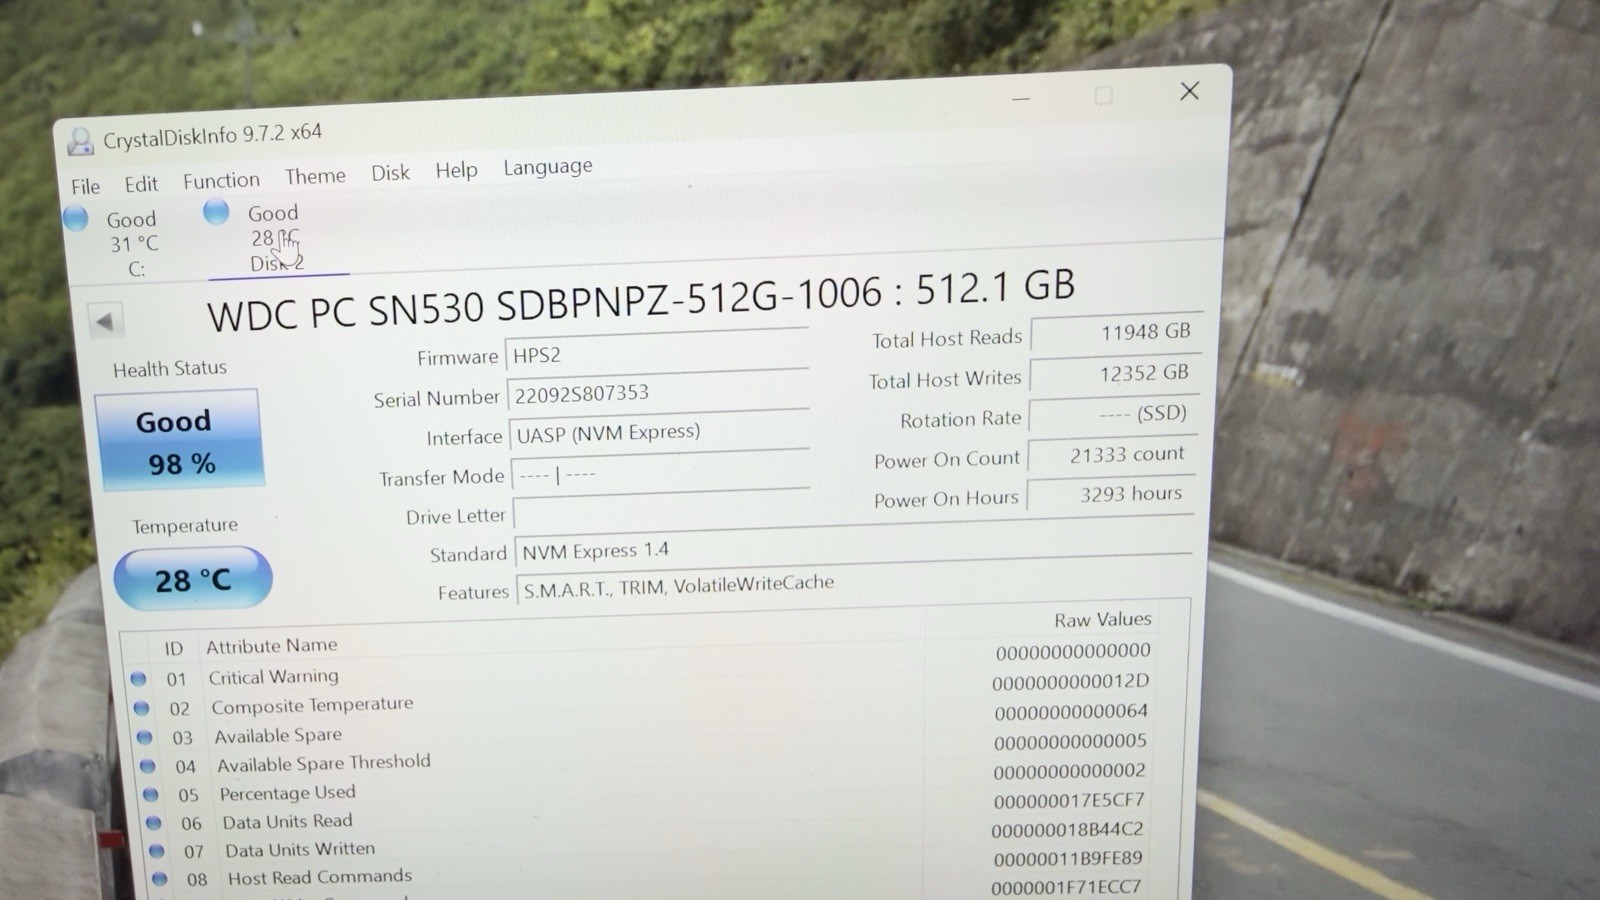Click raw value 00000011B9FE89
The height and width of the screenshot is (900, 1600).
pos(1068,859)
